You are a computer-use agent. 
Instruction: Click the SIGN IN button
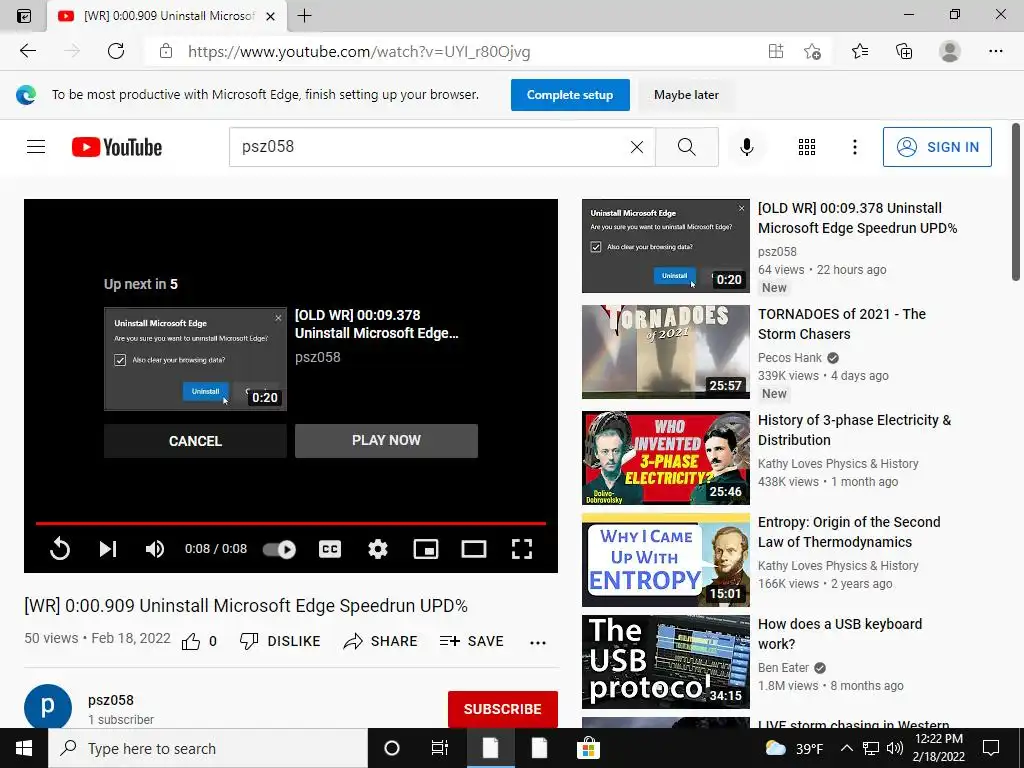click(937, 147)
